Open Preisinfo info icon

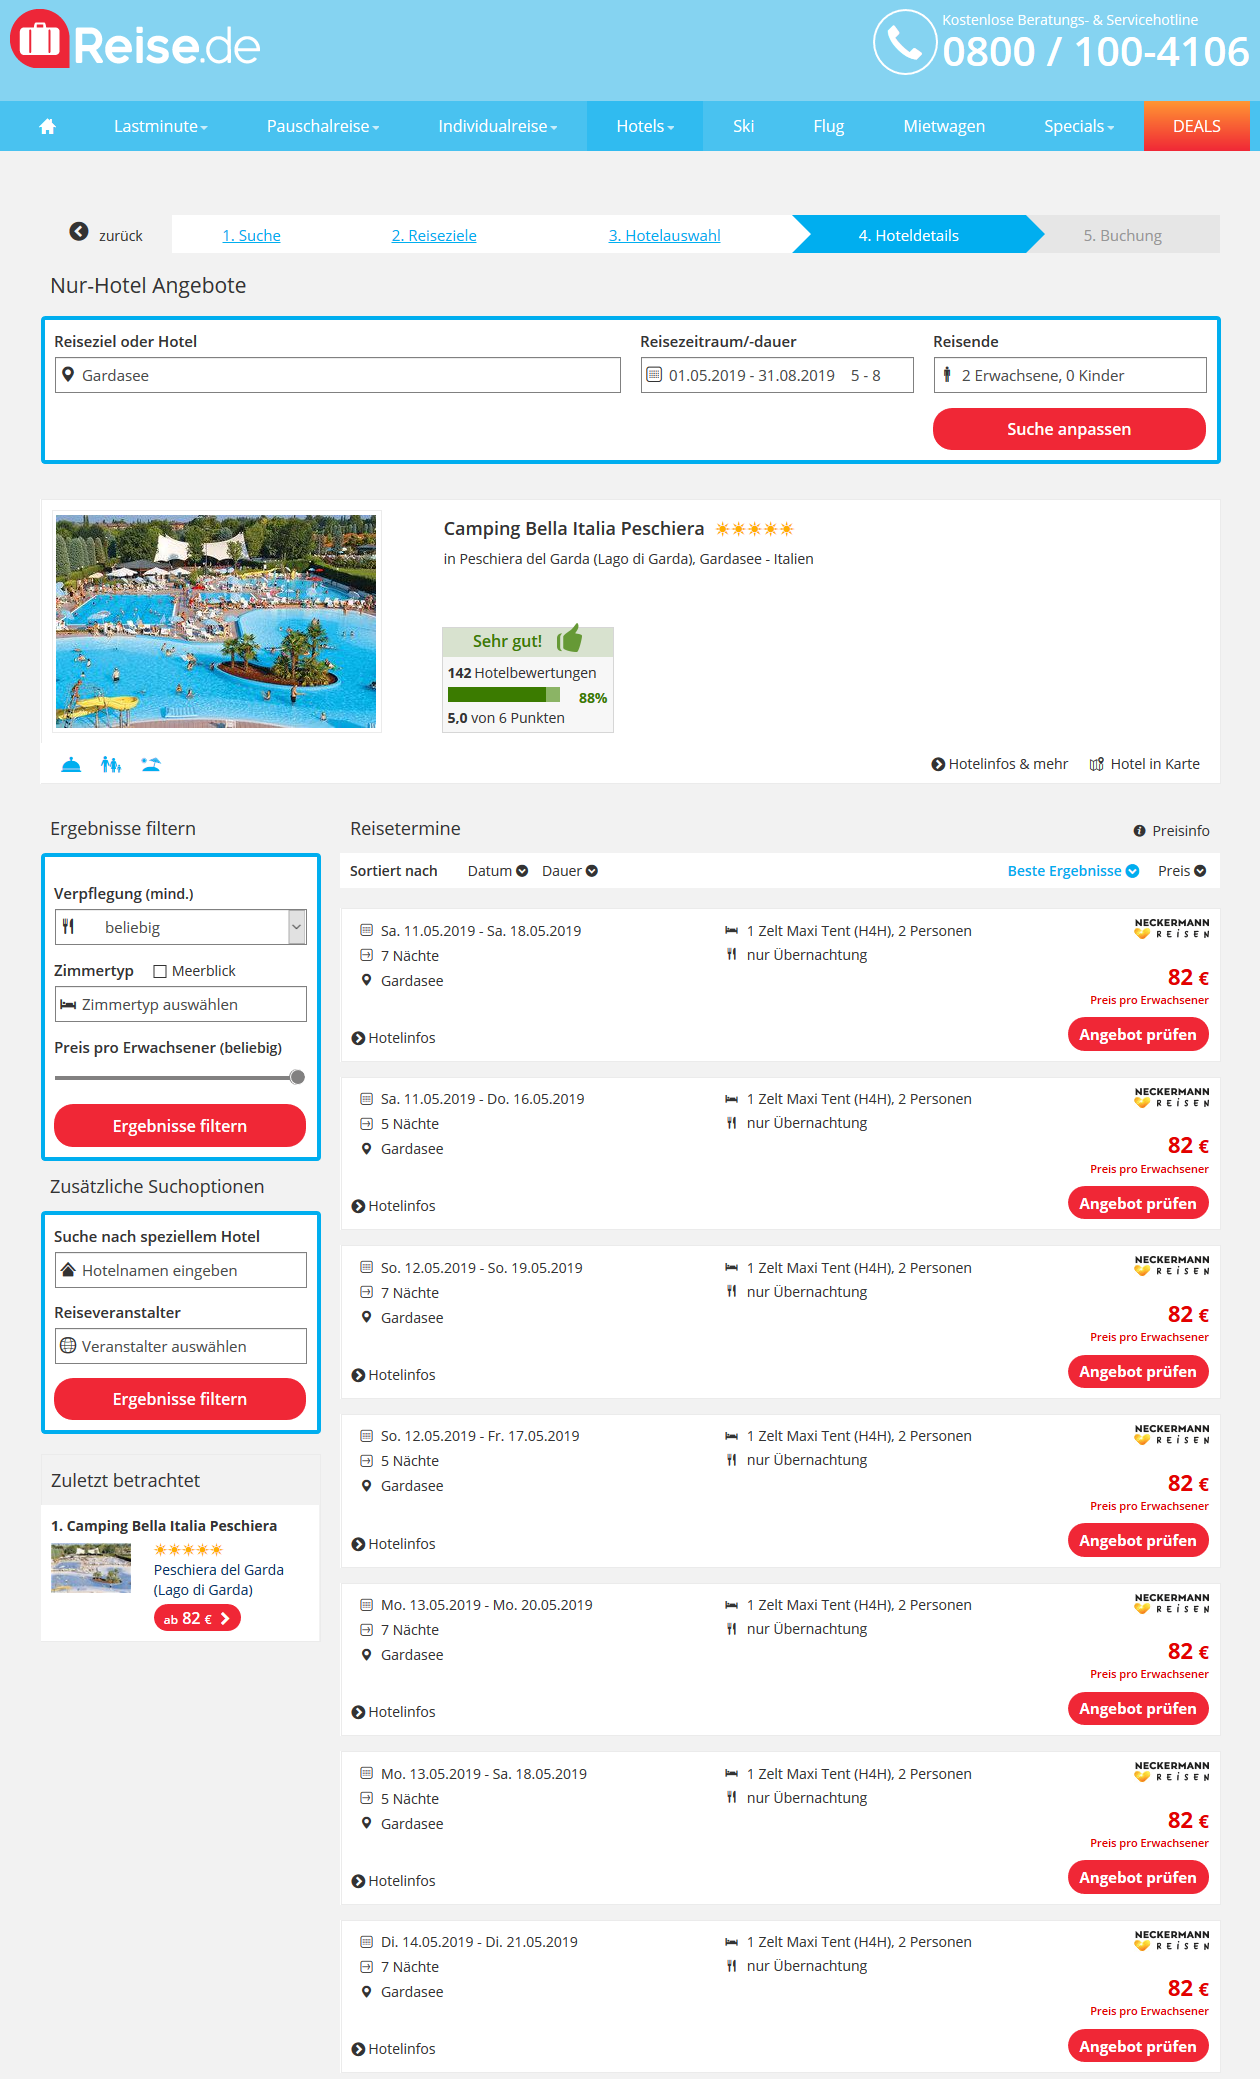(x=1139, y=831)
